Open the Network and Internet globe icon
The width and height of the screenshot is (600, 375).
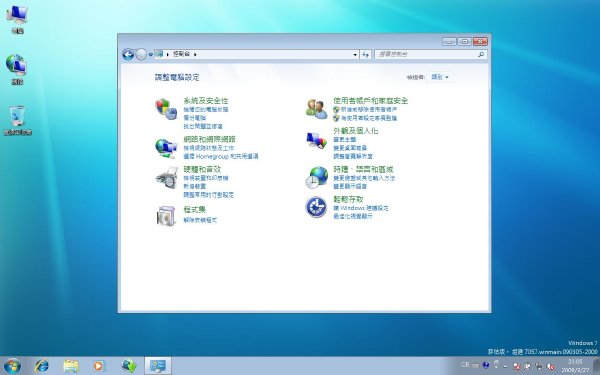pos(166,148)
